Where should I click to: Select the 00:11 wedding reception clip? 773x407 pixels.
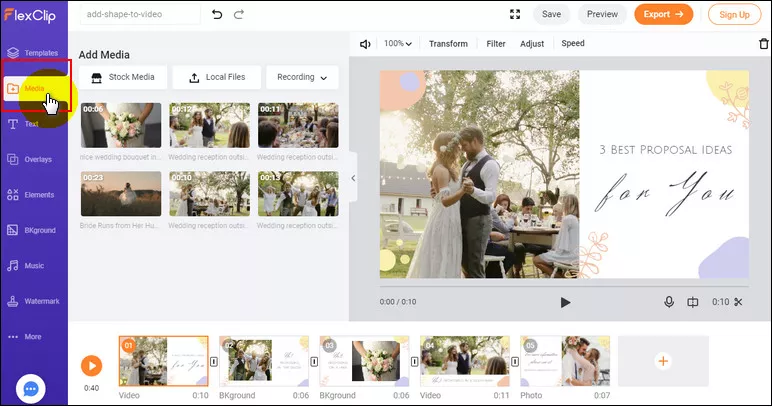(298, 125)
